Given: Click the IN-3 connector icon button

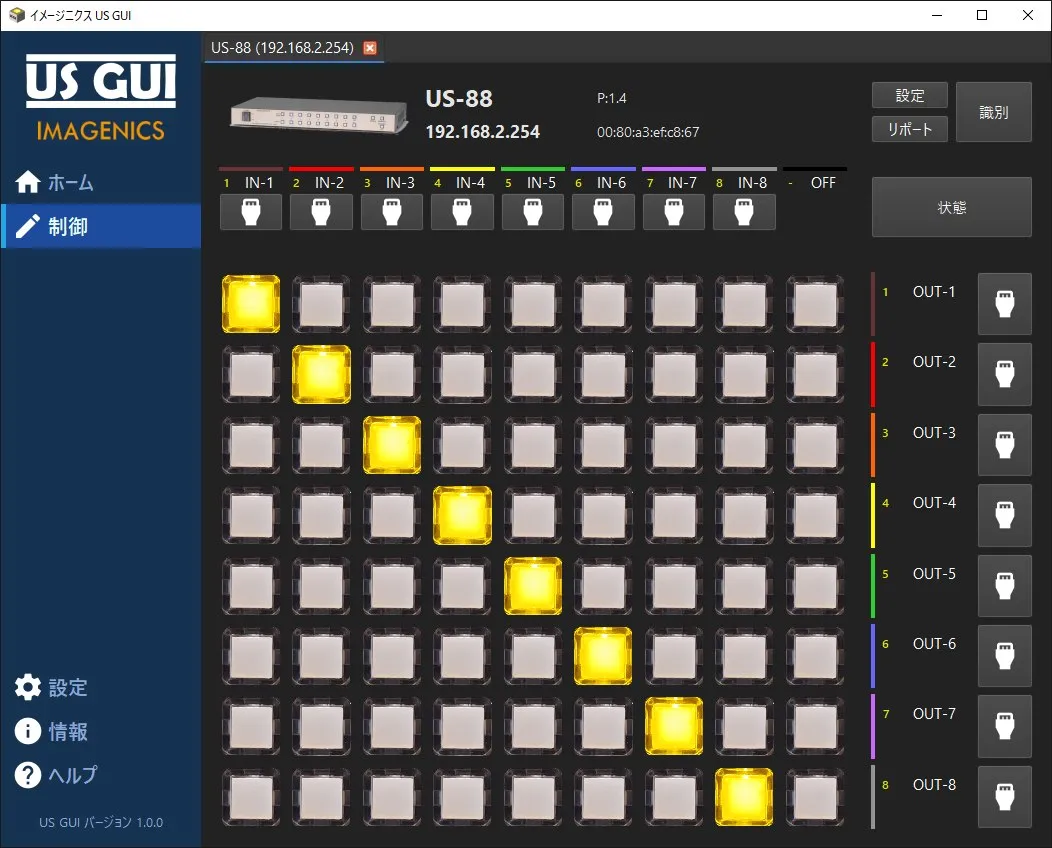Looking at the screenshot, I should coord(392,213).
